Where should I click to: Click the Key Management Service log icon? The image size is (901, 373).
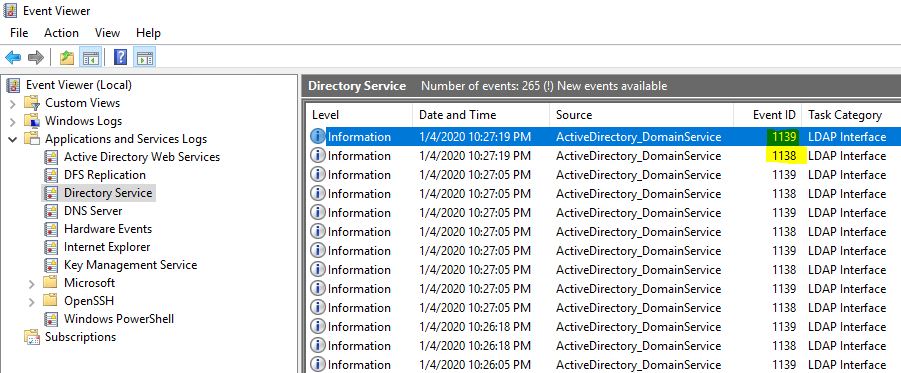[52, 265]
